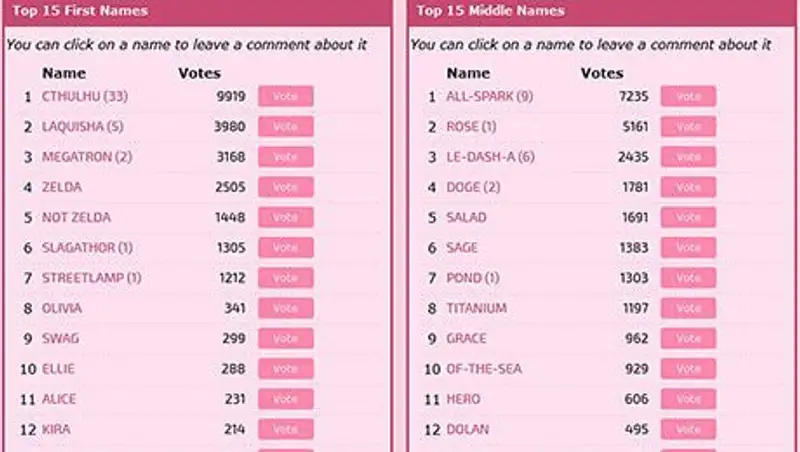Open the ELLIE name link
800x452 pixels.
[x=58, y=369]
